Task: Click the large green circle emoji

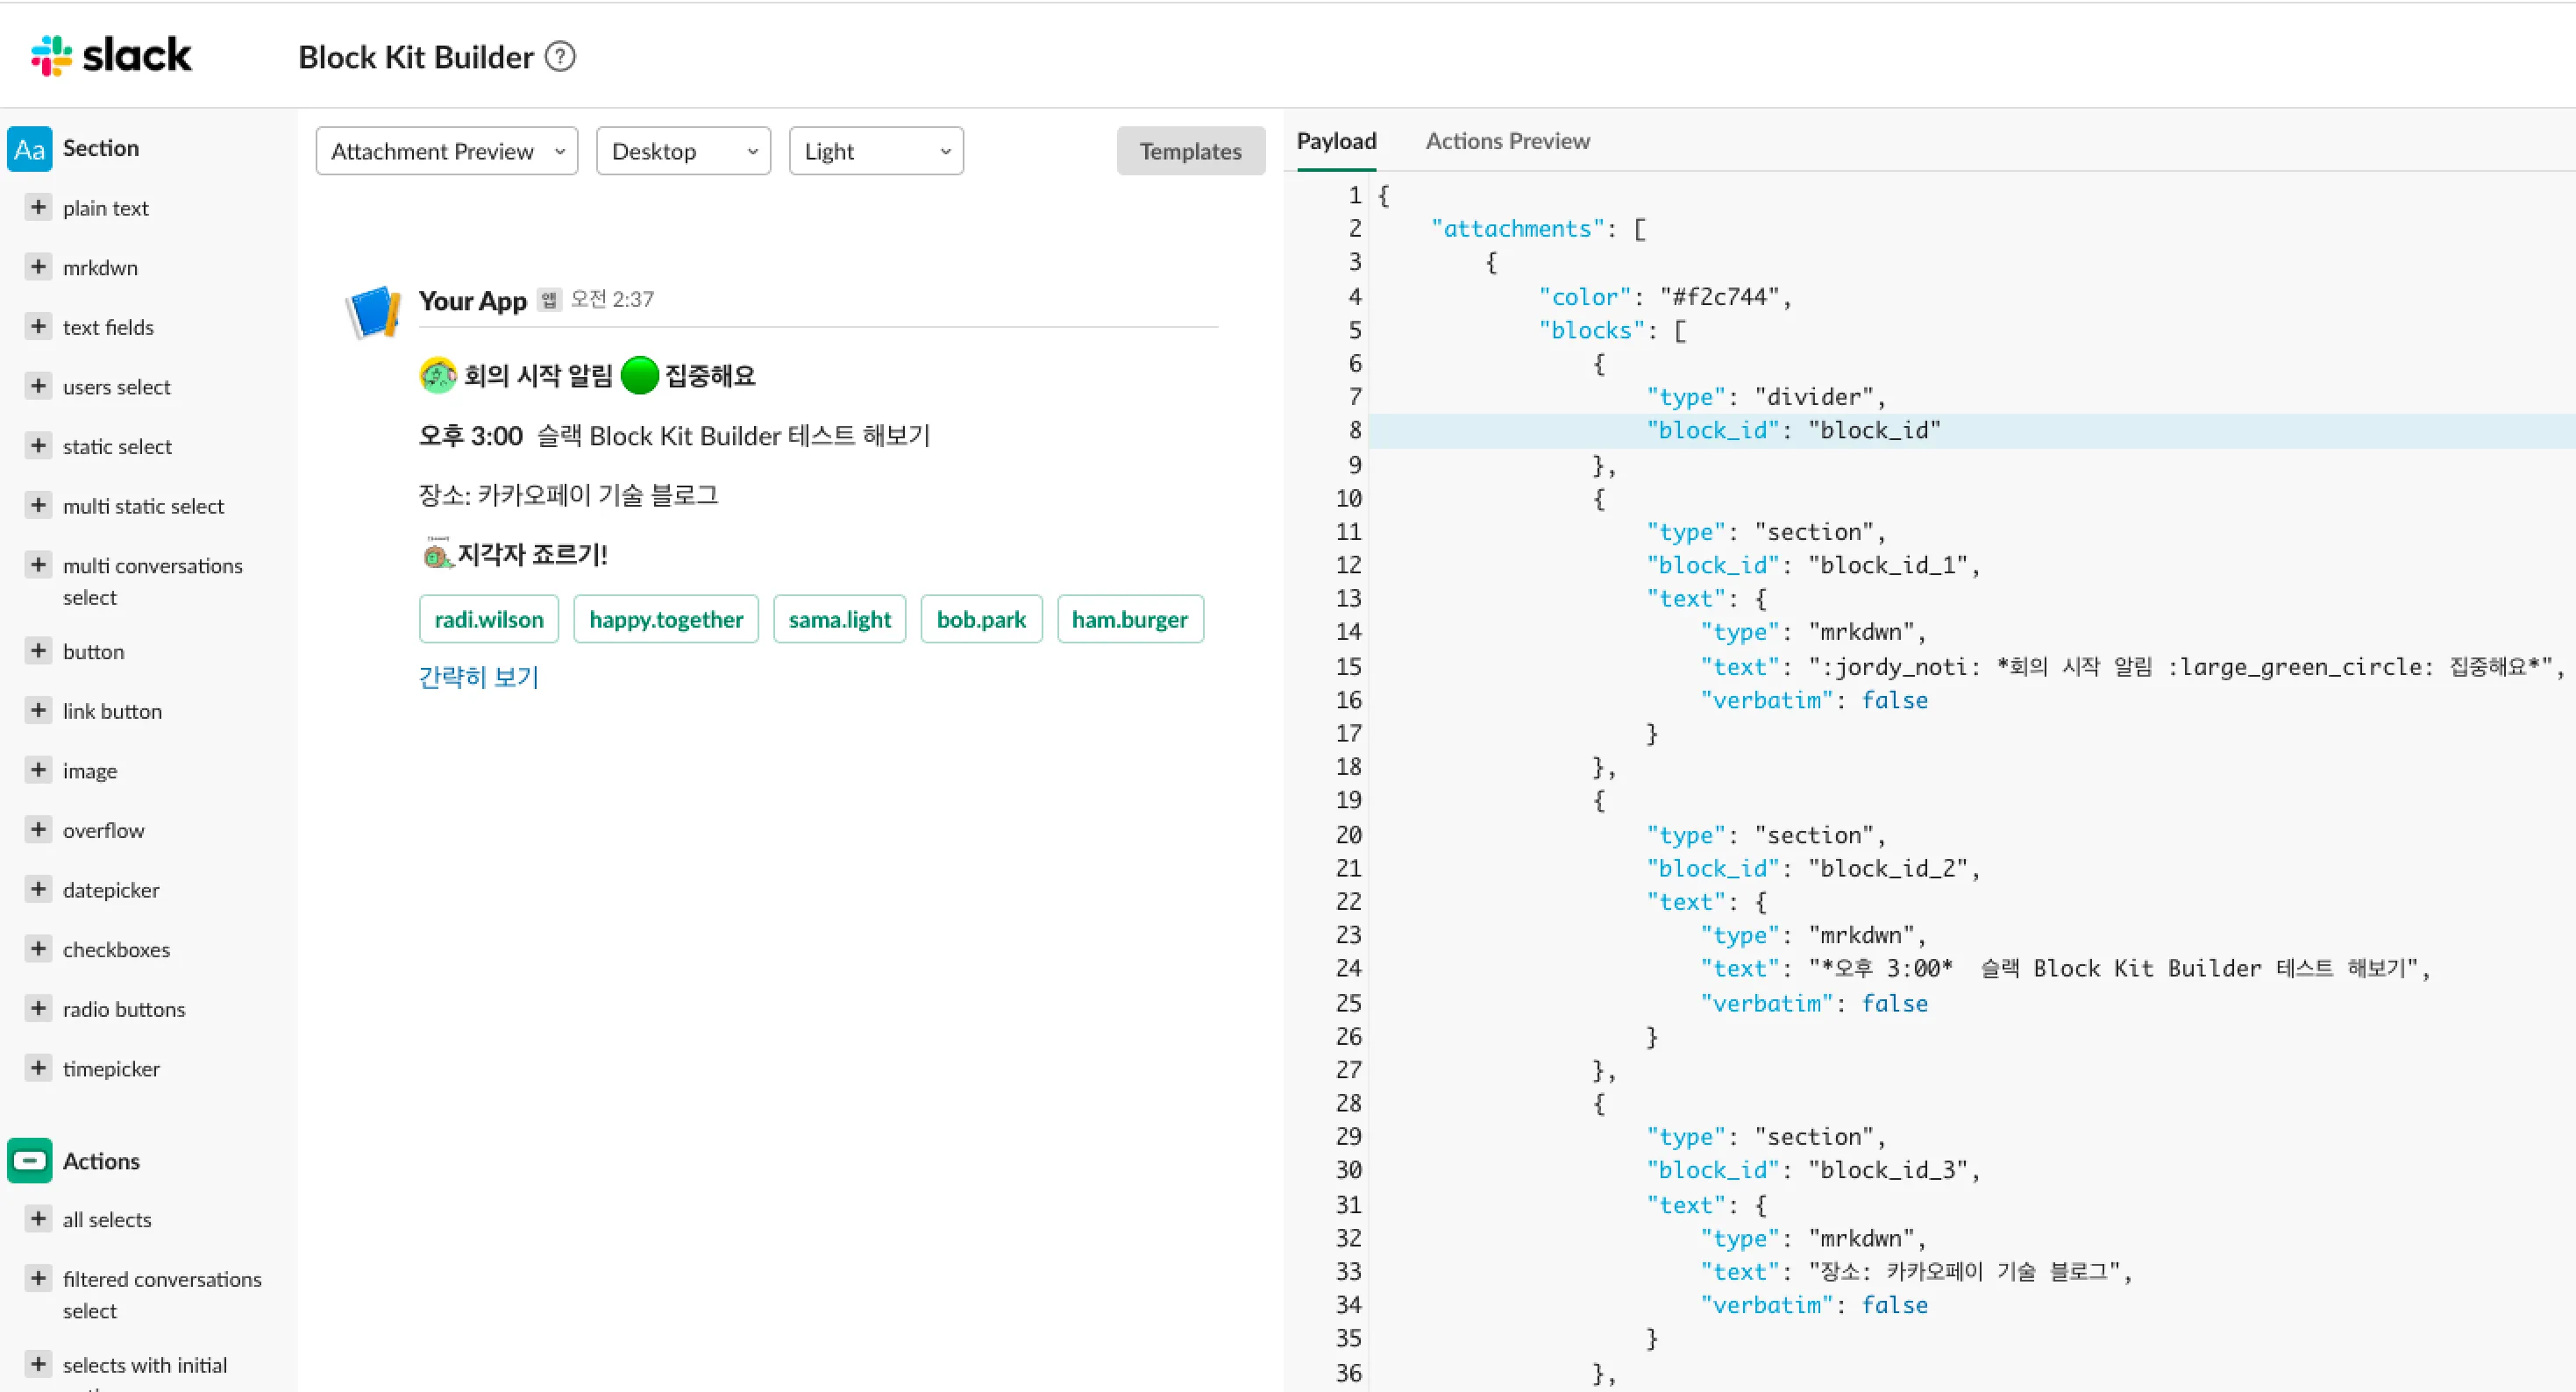Action: 640,376
